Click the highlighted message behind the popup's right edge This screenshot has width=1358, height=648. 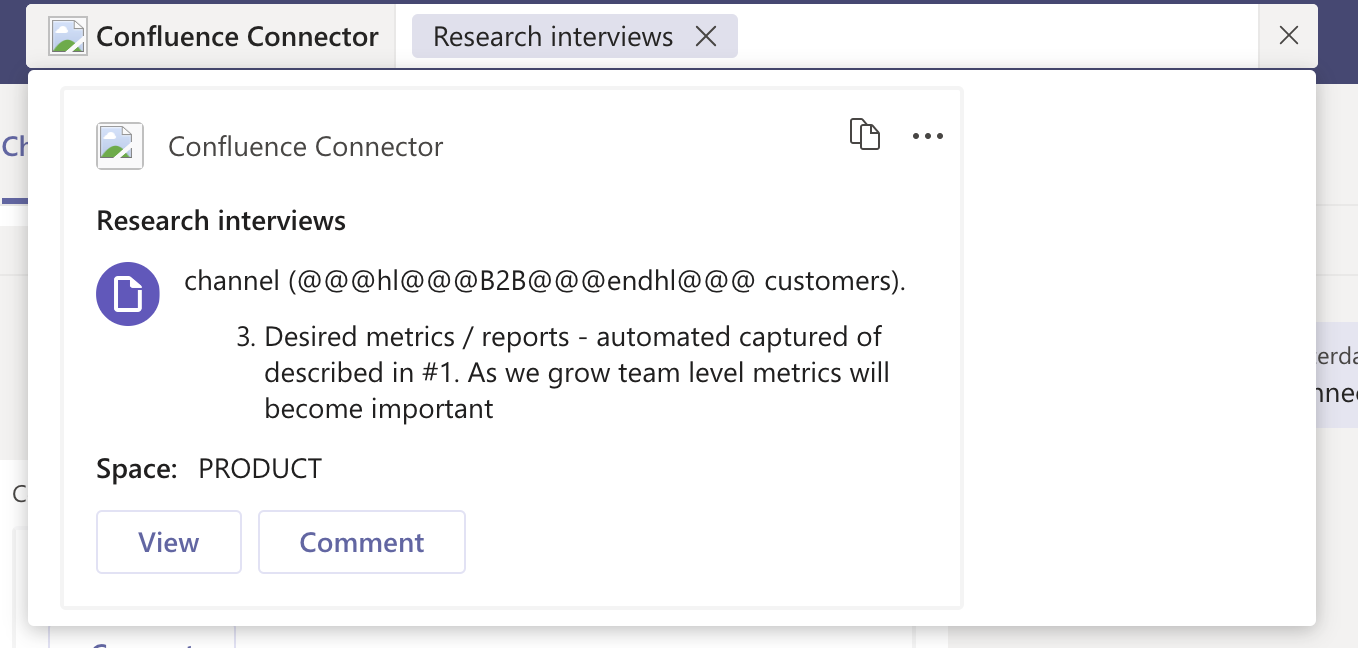tap(1337, 375)
